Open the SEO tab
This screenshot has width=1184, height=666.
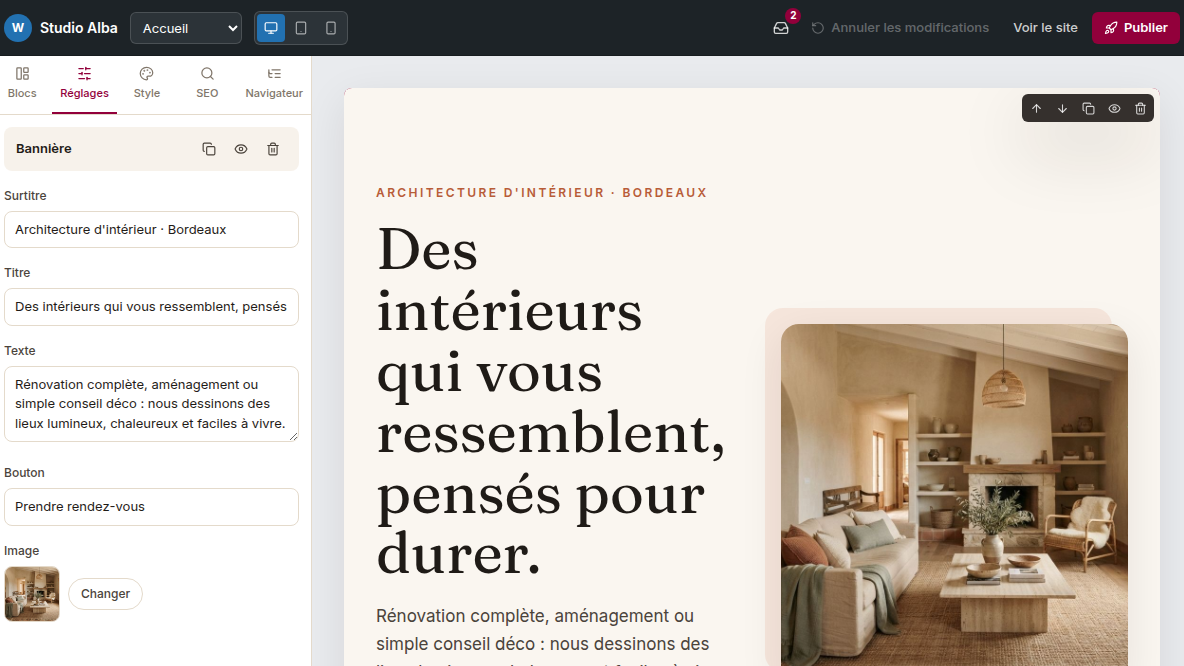click(x=207, y=83)
